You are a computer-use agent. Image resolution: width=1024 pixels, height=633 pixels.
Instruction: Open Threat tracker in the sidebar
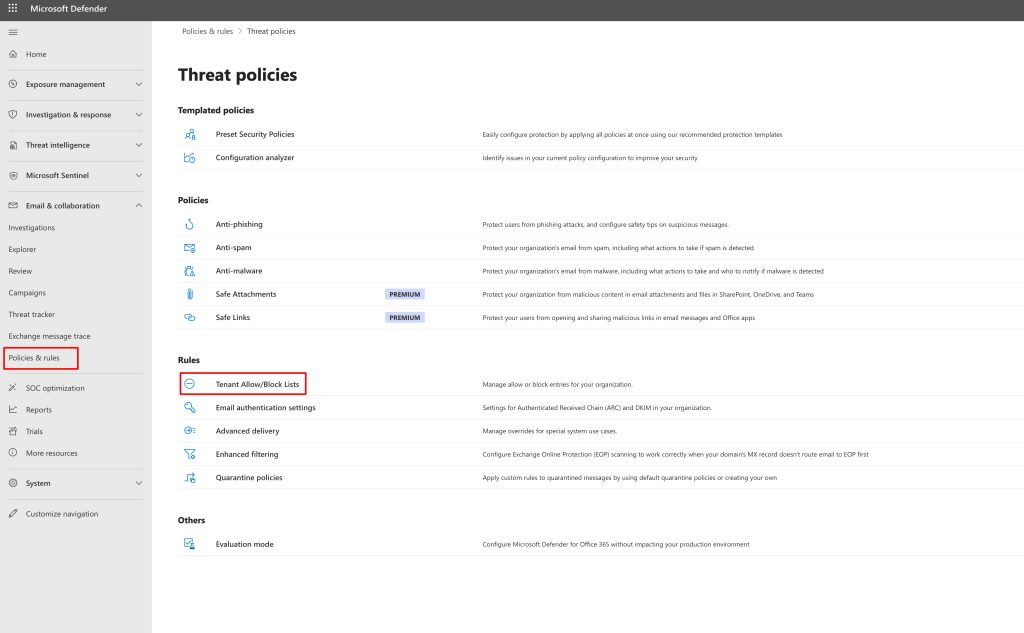click(x=31, y=314)
